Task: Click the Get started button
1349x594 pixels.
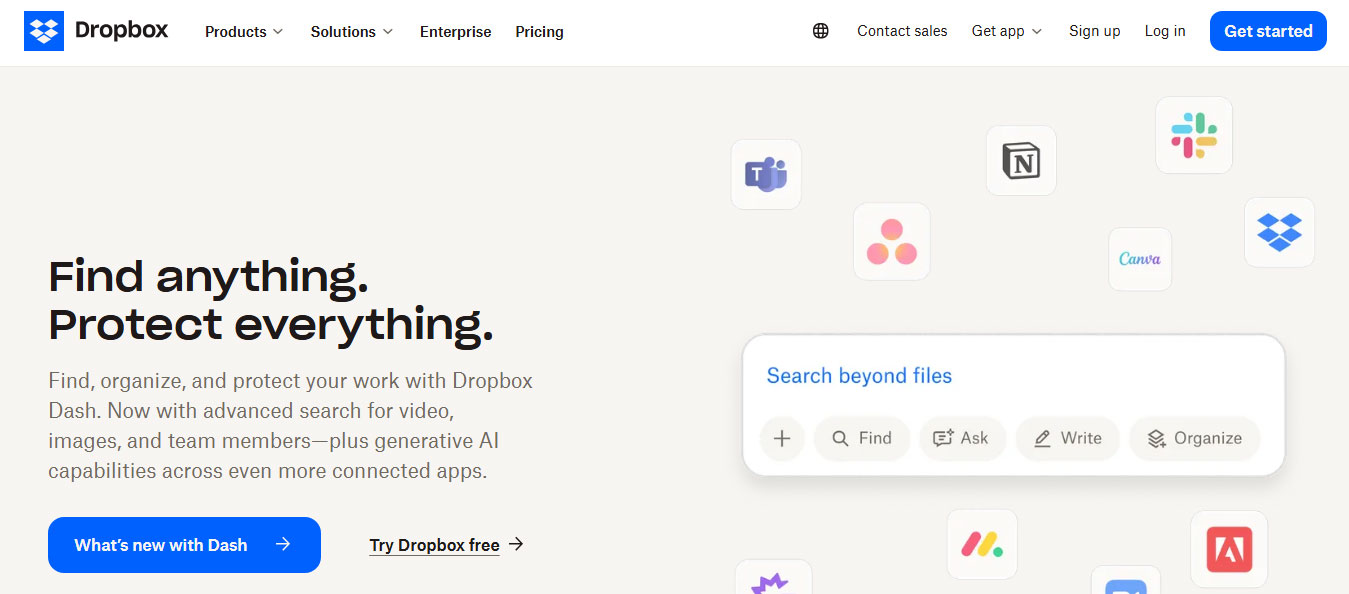Action: (x=1267, y=31)
